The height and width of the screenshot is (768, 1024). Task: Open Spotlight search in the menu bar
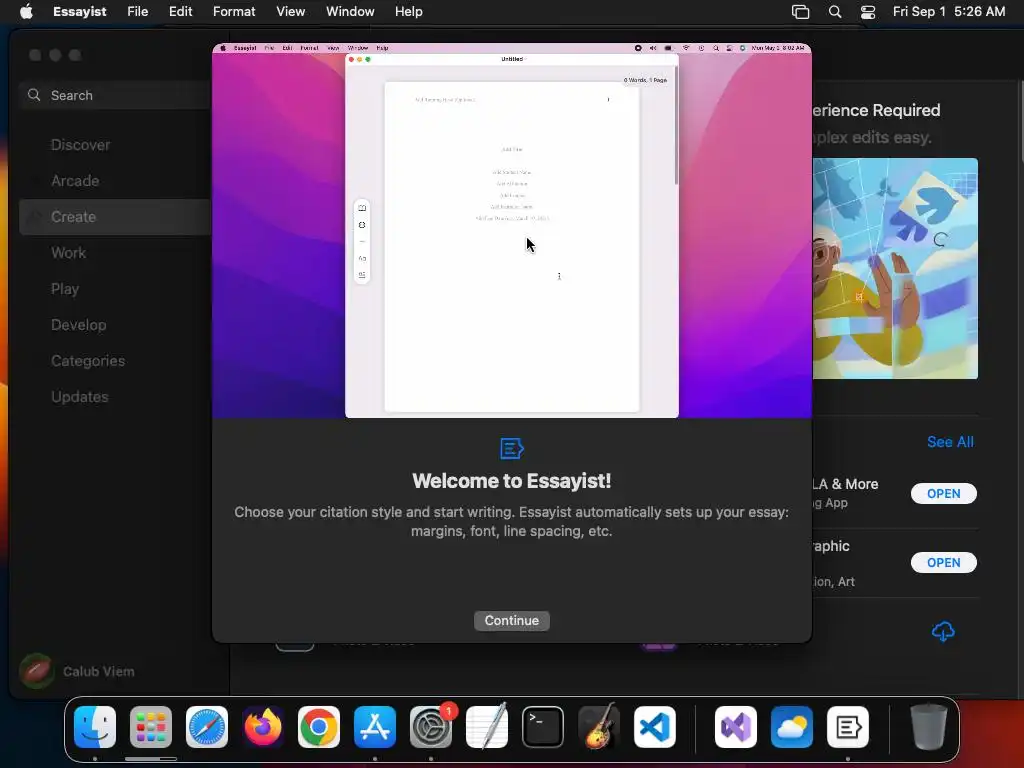(x=835, y=12)
